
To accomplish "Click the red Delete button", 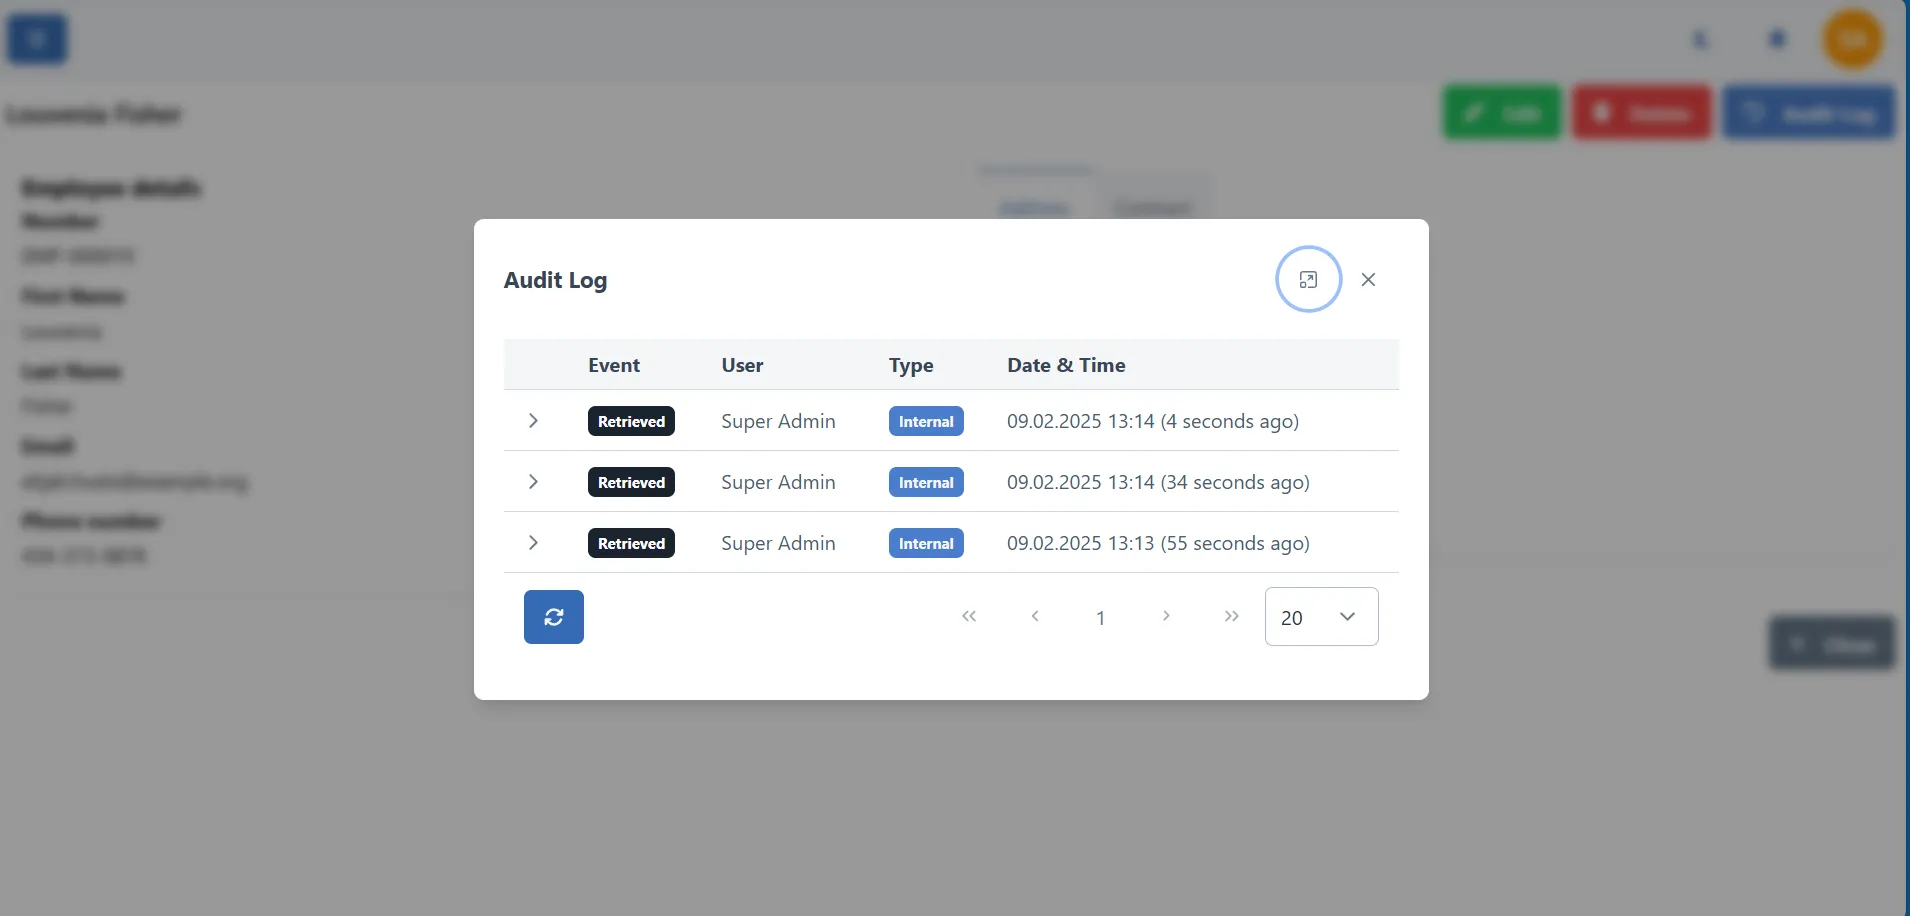I will (1641, 112).
